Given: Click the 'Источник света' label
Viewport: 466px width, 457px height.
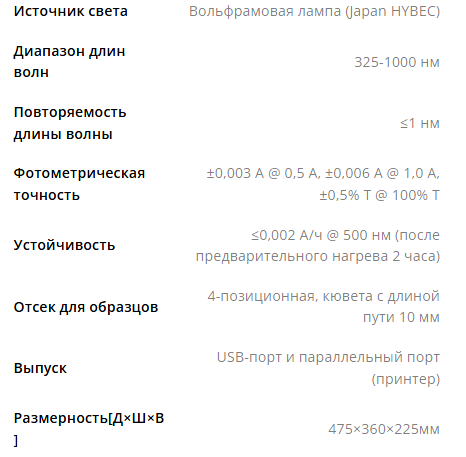Looking at the screenshot, I should (x=71, y=11).
